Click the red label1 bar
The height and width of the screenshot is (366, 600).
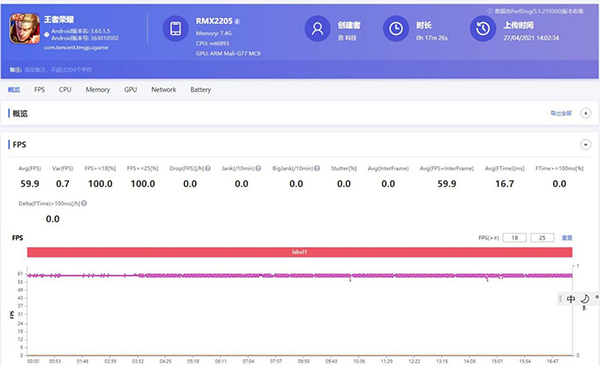pyautogui.click(x=300, y=252)
